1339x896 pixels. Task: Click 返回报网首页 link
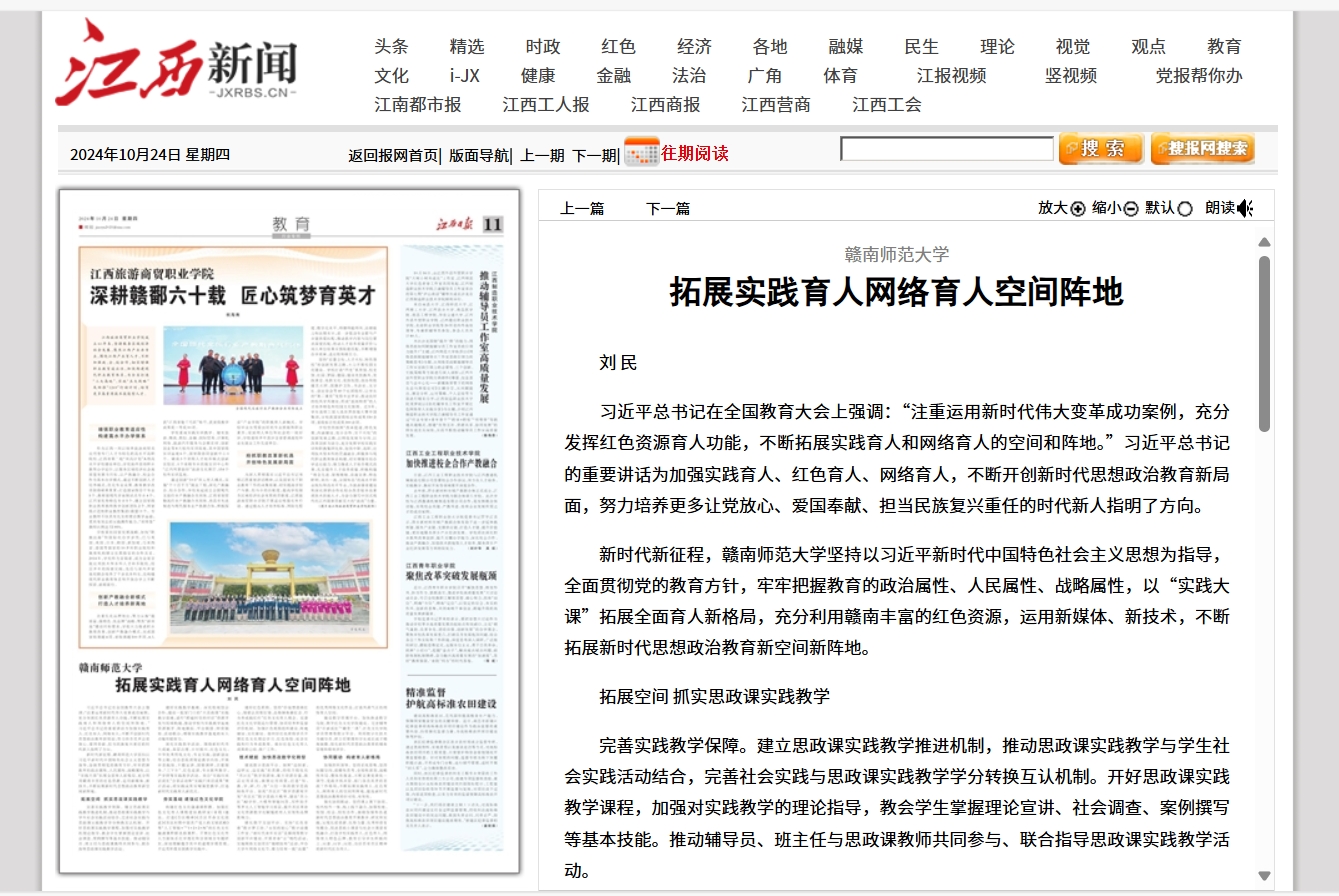[x=393, y=155]
